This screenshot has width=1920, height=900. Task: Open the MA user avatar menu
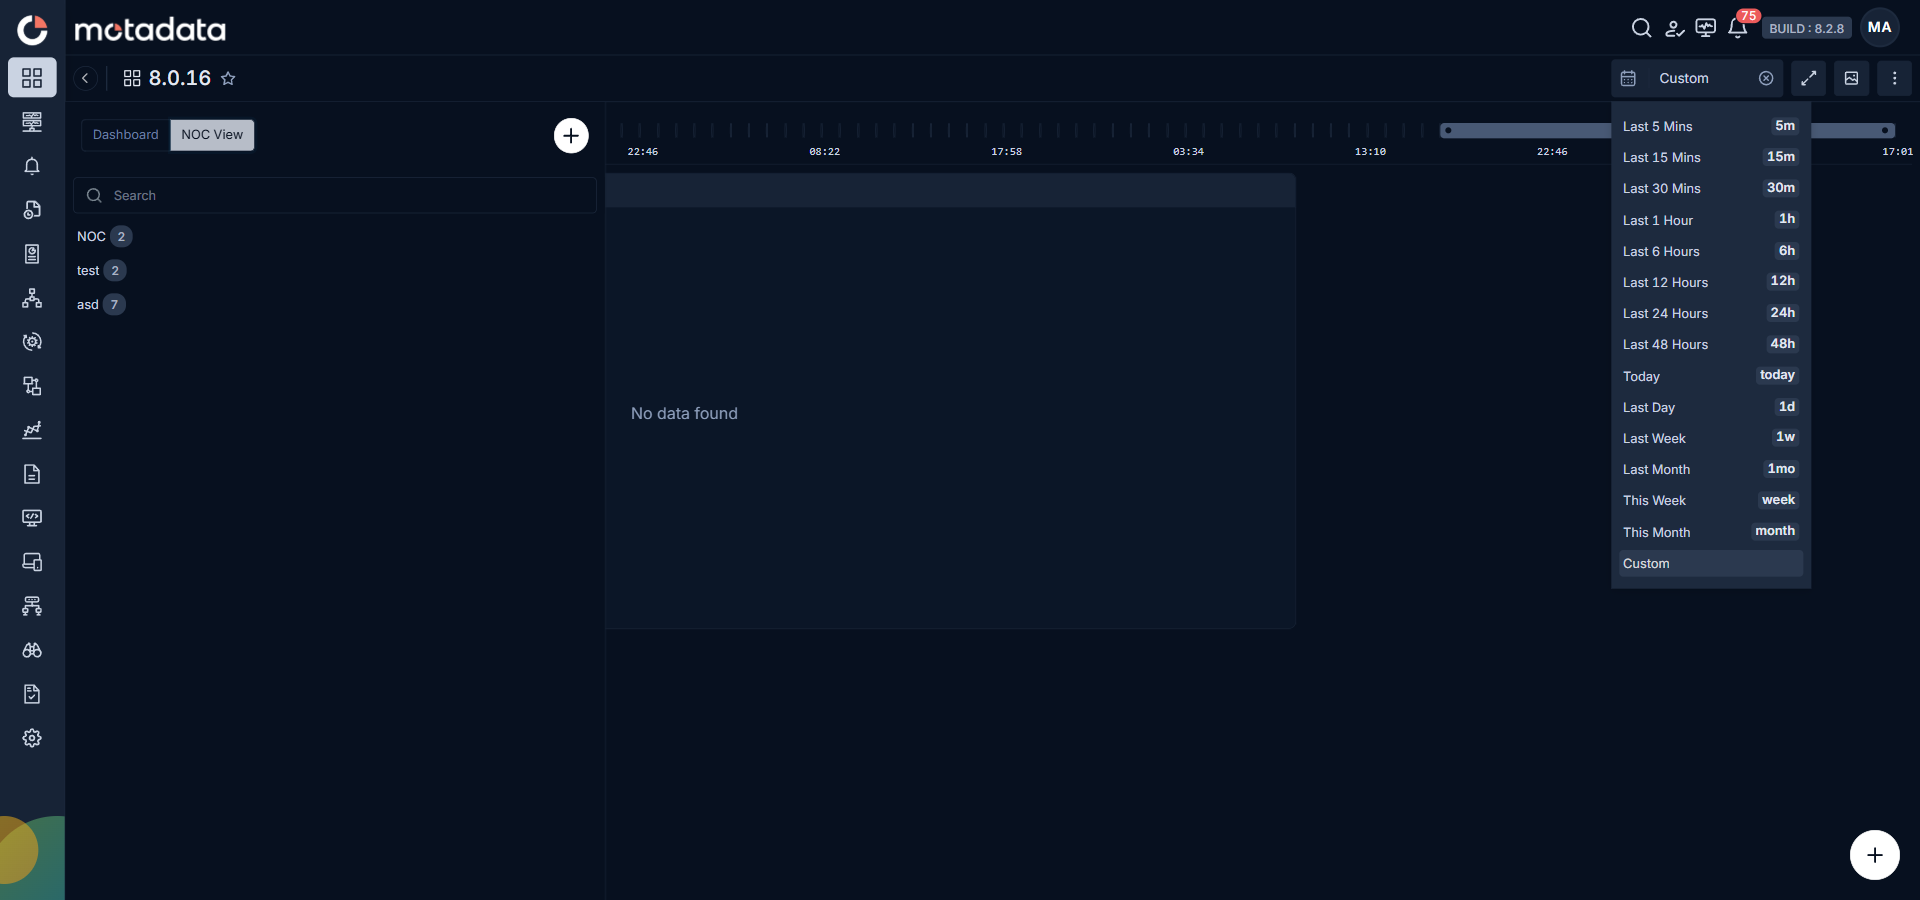tap(1880, 28)
